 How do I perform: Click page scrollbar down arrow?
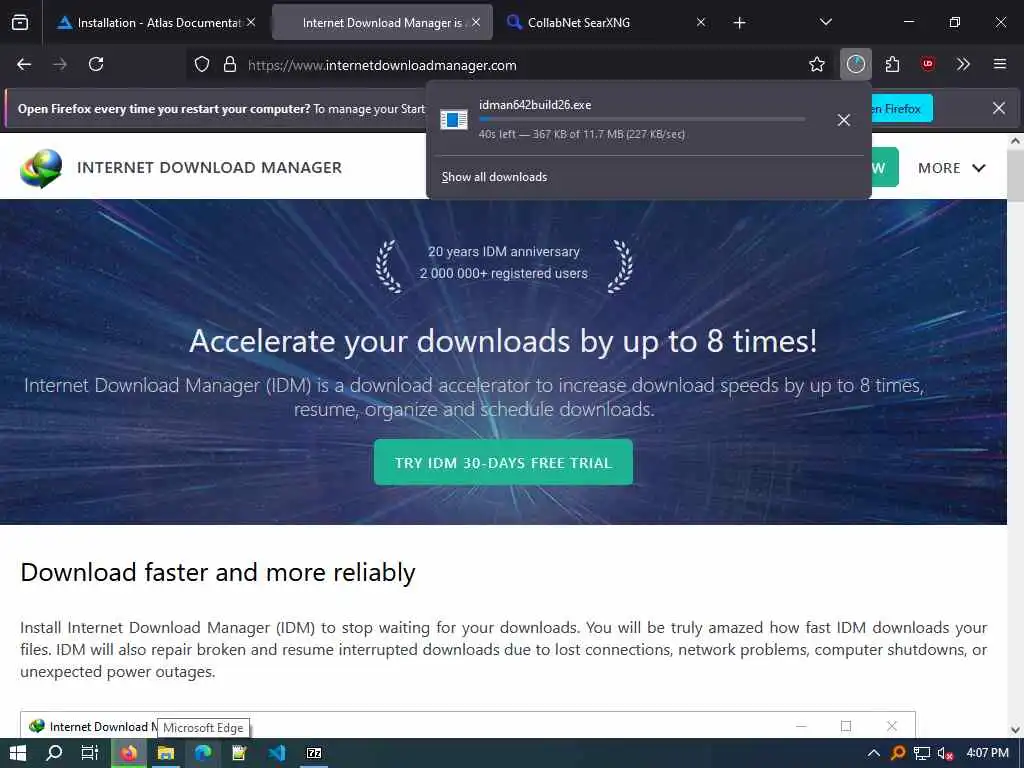[x=1016, y=729]
